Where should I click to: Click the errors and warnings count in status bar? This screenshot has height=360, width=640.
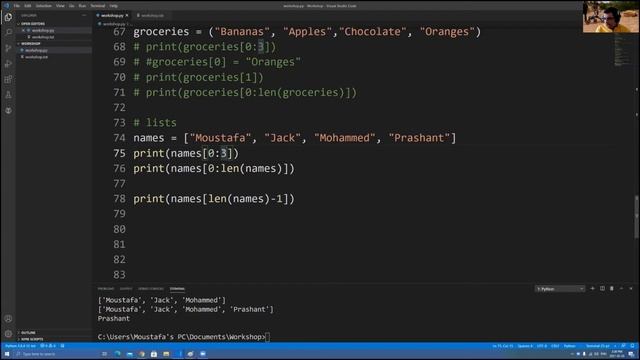(x=47, y=346)
